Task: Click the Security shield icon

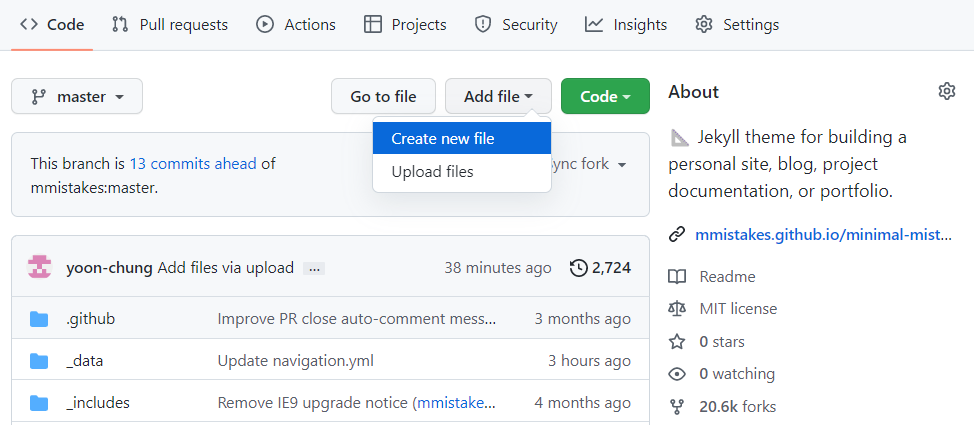Action: pos(483,25)
